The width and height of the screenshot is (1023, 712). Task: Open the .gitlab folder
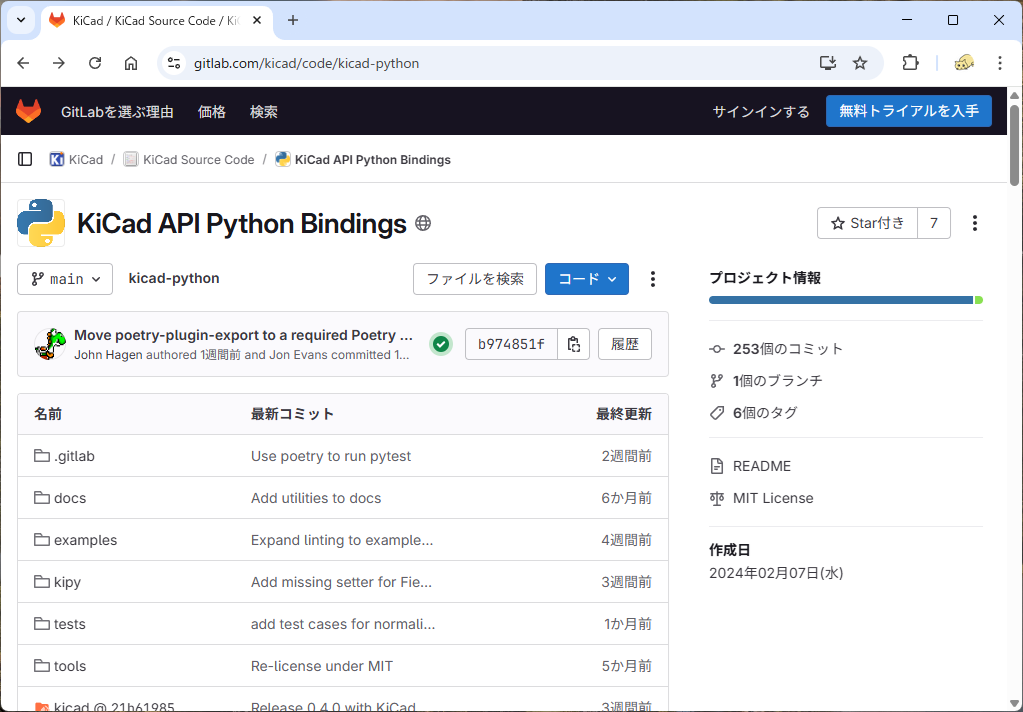74,456
